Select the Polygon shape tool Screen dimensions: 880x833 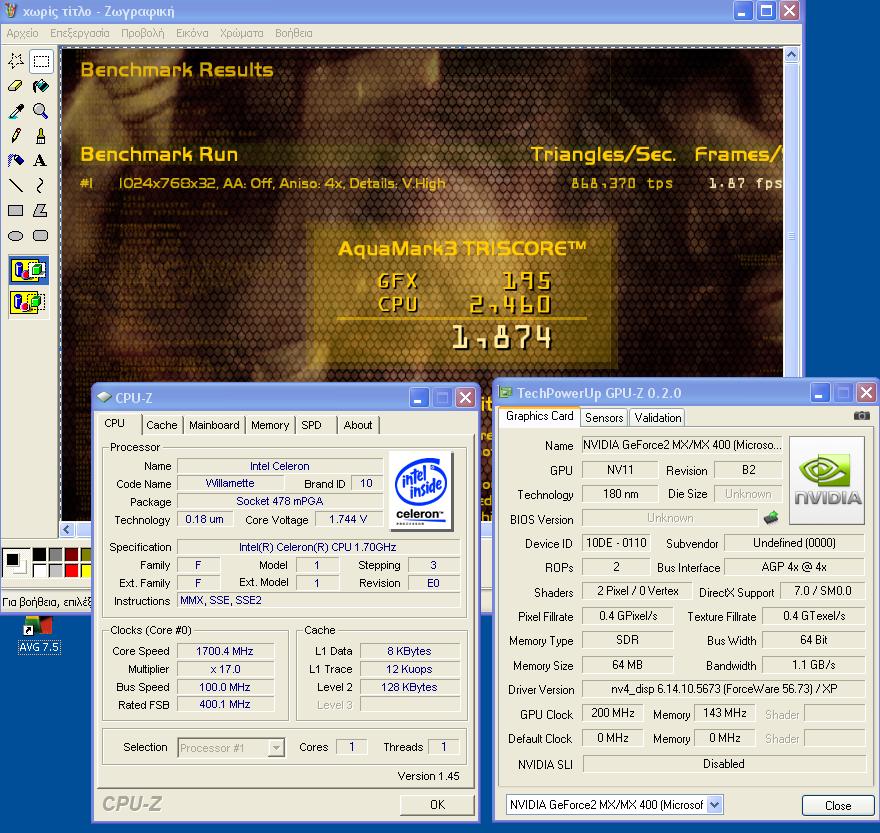point(41,210)
